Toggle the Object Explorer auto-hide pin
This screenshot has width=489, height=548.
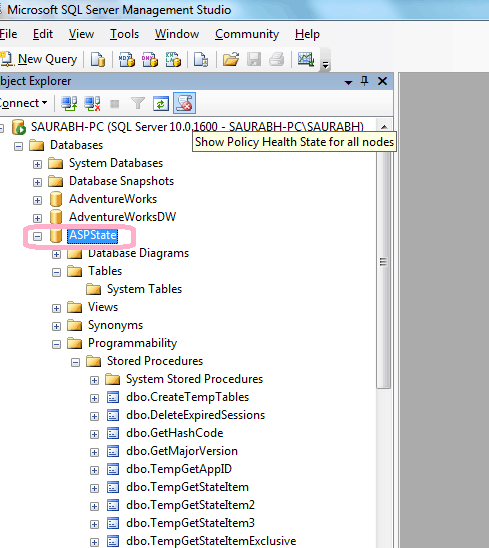point(364,81)
